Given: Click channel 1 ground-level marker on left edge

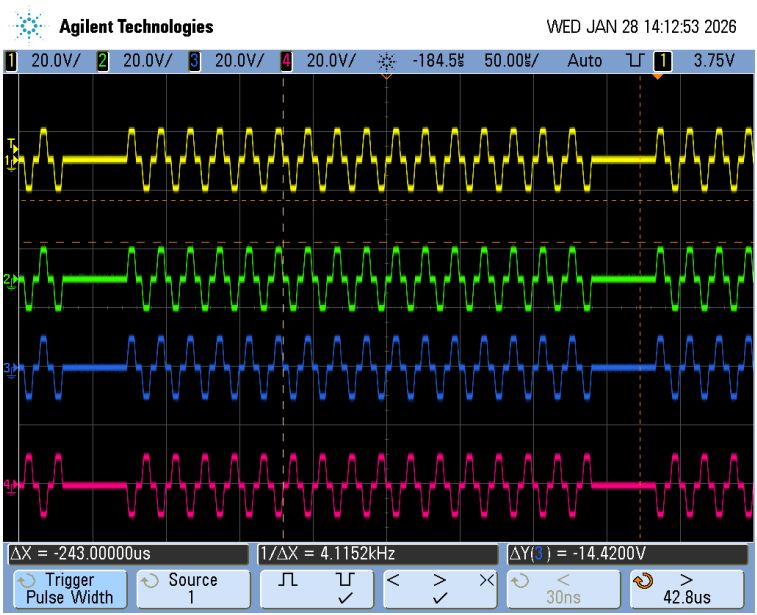Looking at the screenshot, I should (x=10, y=160).
